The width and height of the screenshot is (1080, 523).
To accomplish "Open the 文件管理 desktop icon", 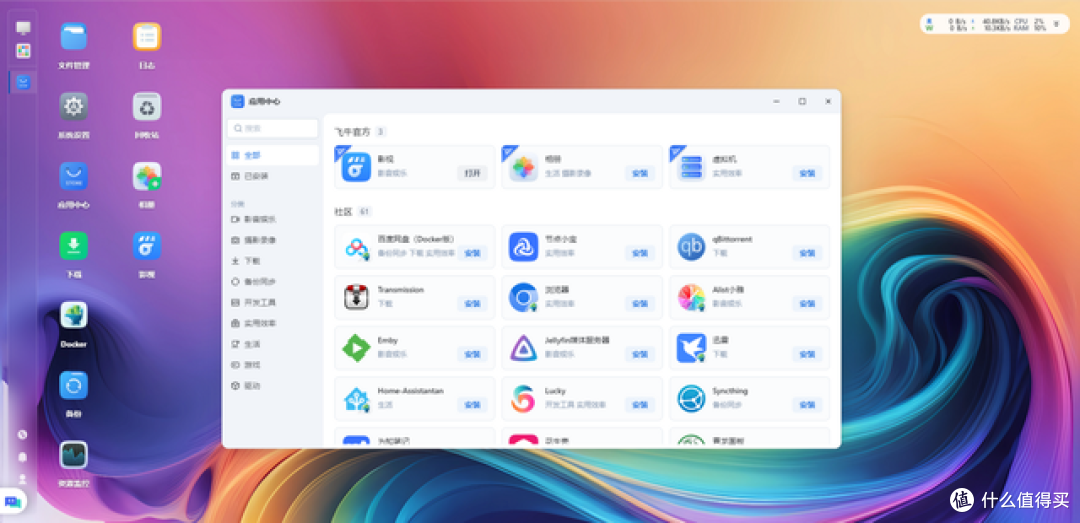I will tap(74, 37).
